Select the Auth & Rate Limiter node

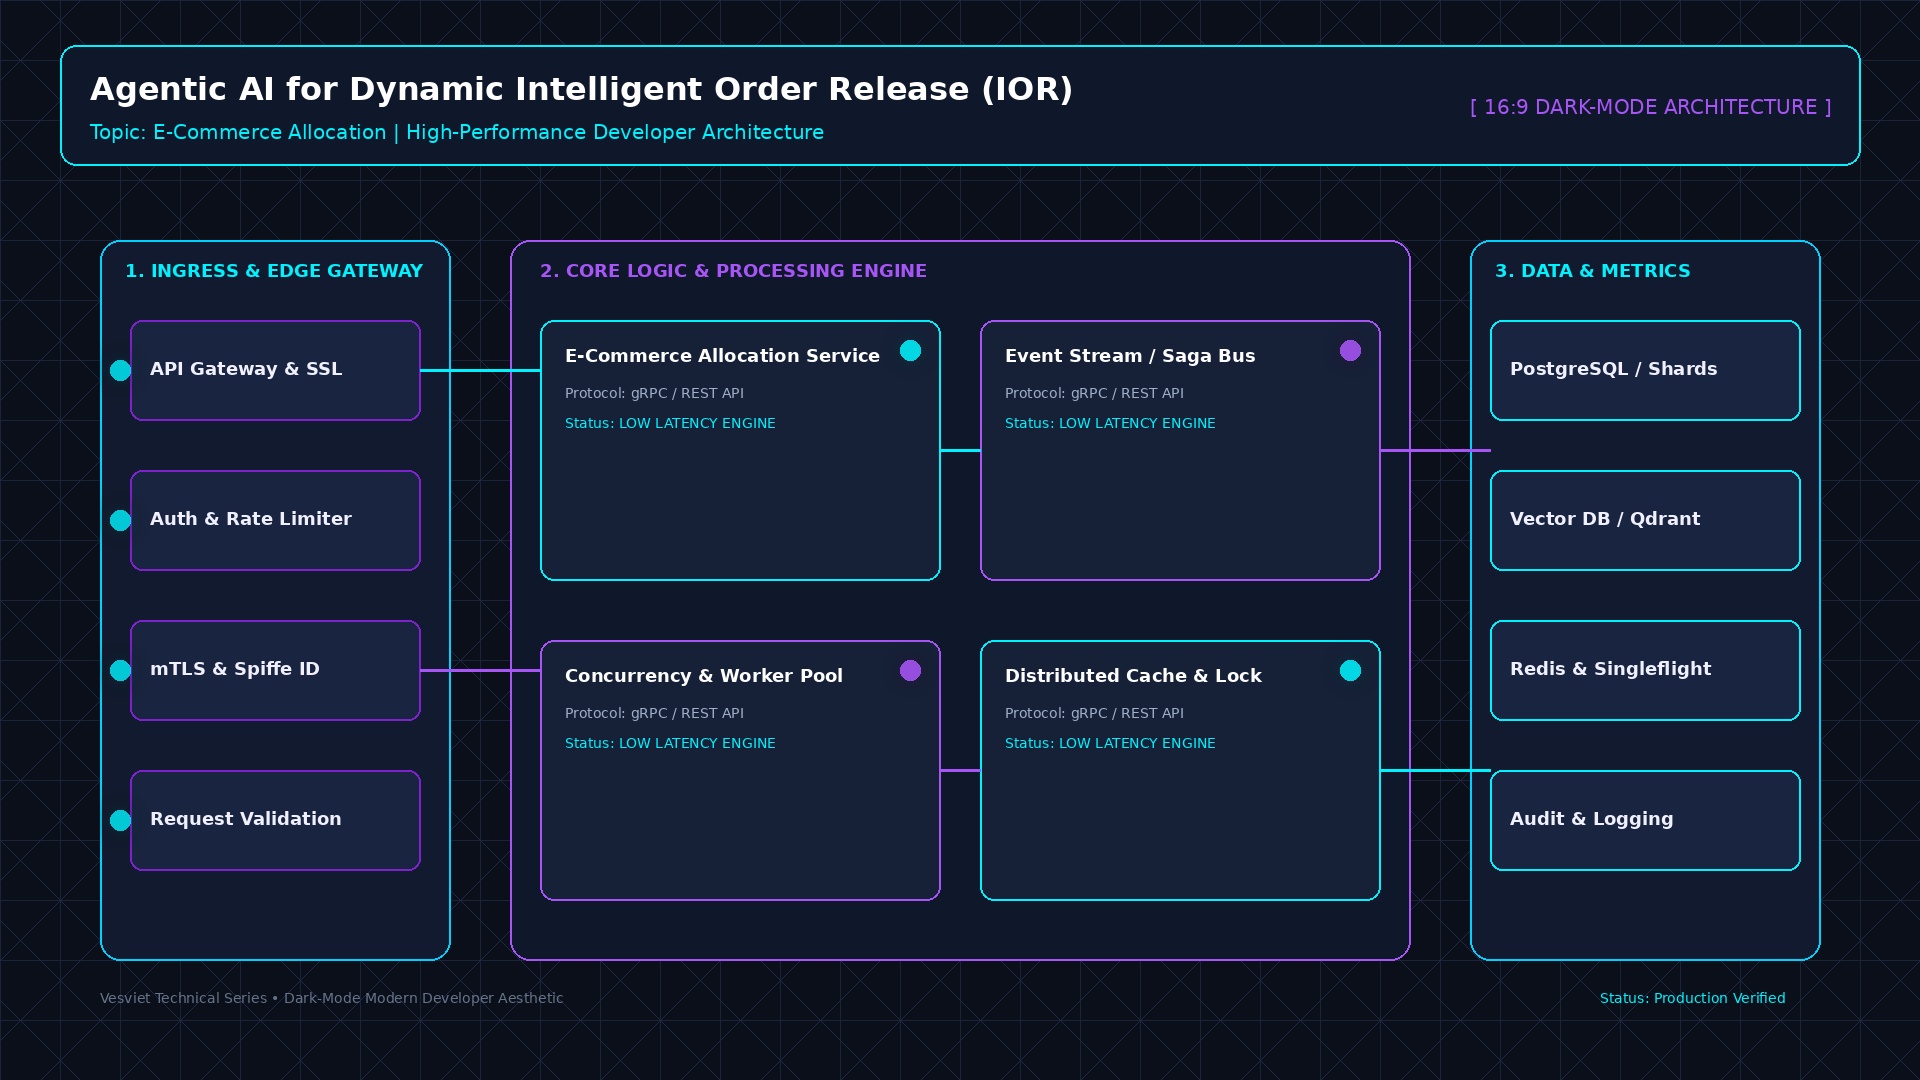(275, 520)
